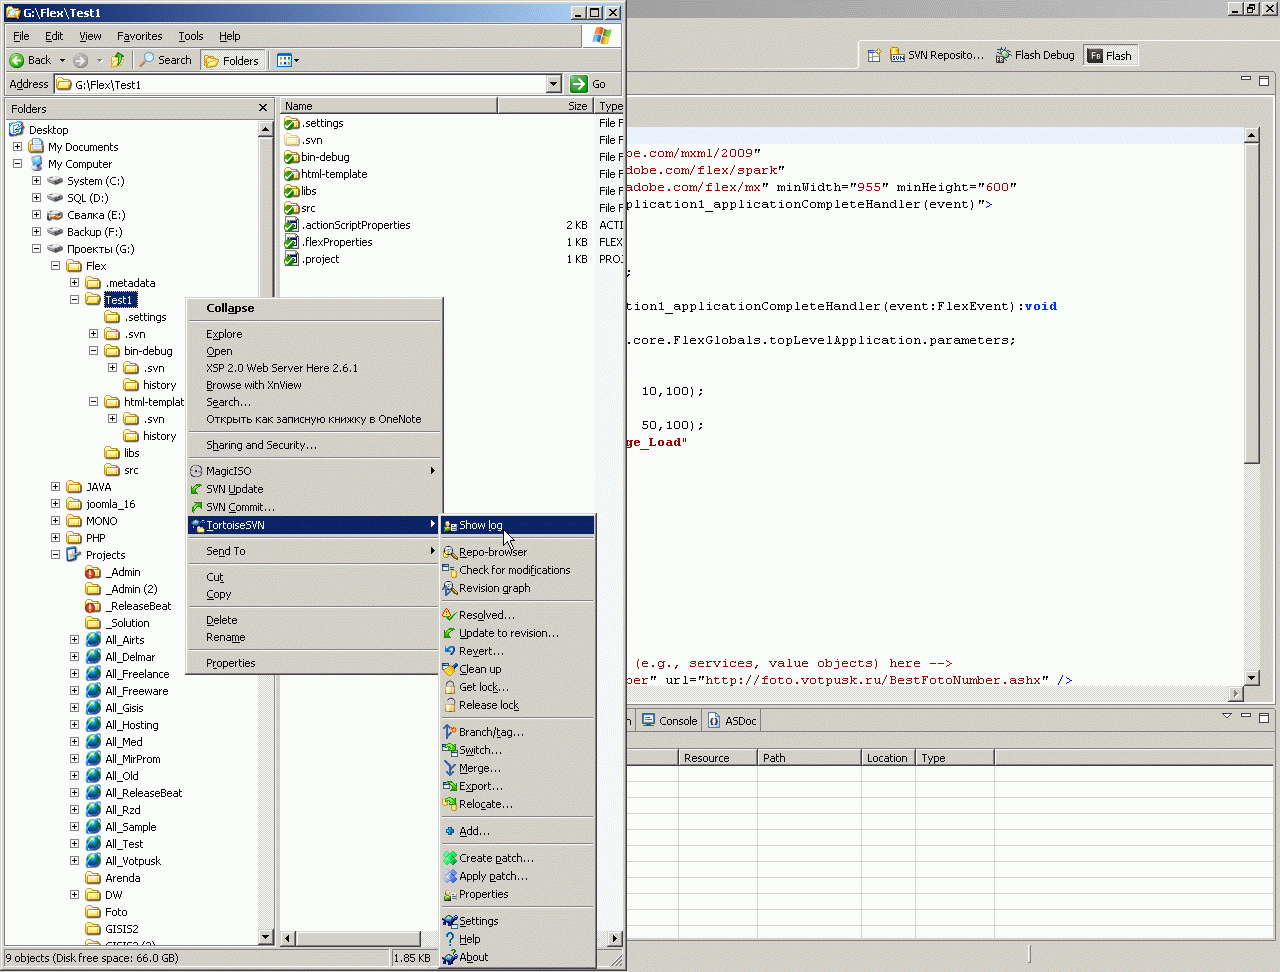
Task: Open the Favorites menu
Action: click(x=139, y=36)
